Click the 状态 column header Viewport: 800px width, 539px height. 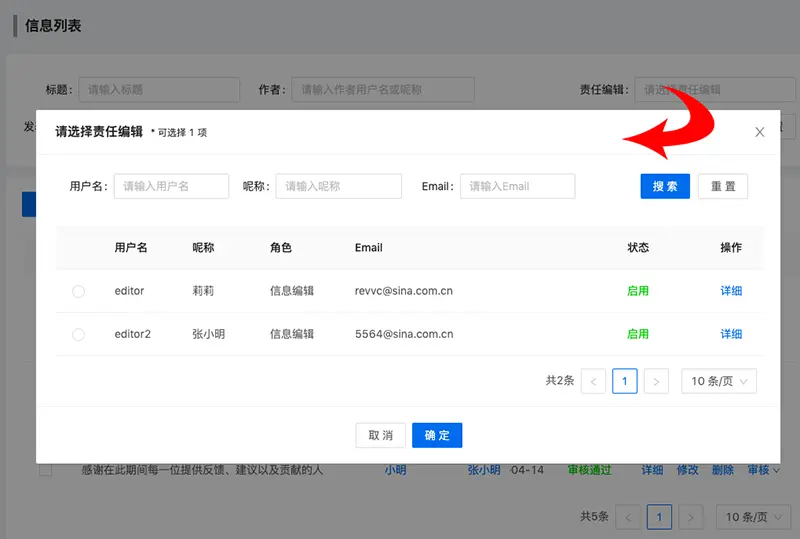[638, 248]
